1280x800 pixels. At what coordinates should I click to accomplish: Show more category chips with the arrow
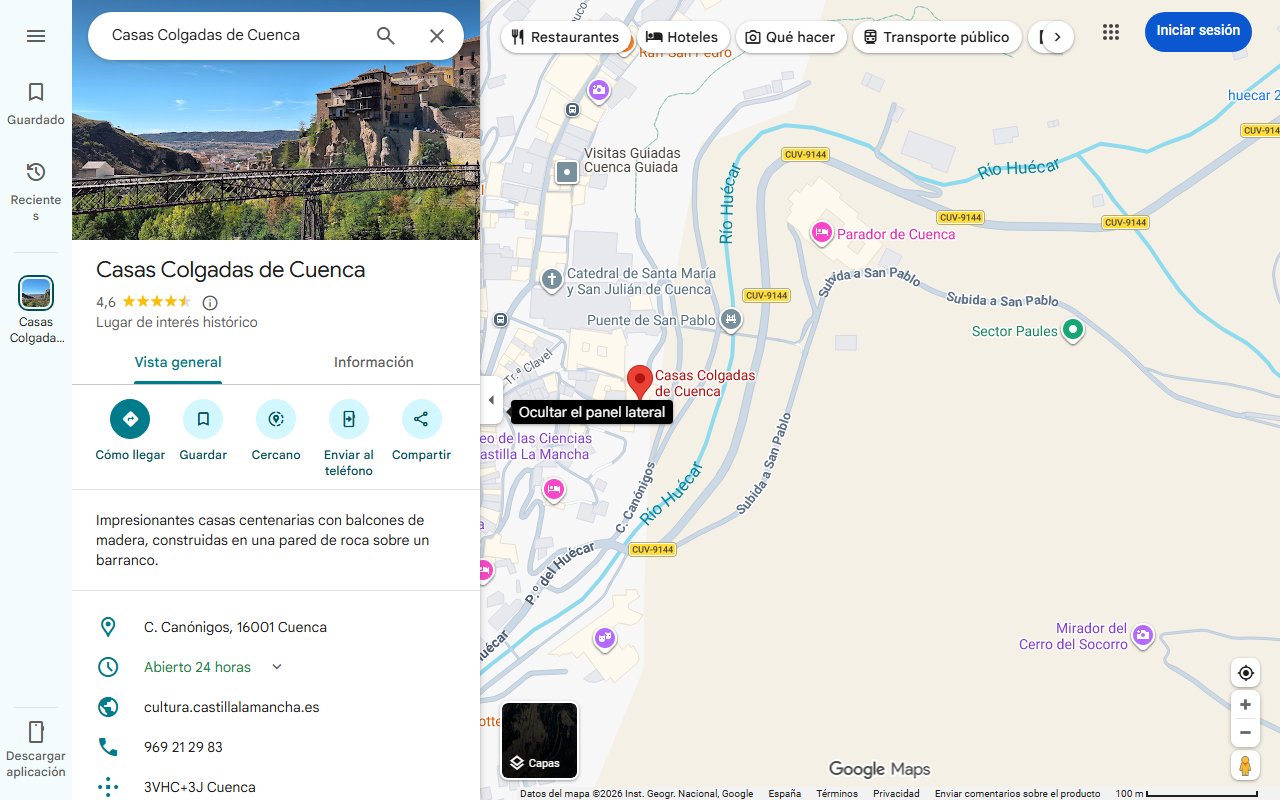1057,36
